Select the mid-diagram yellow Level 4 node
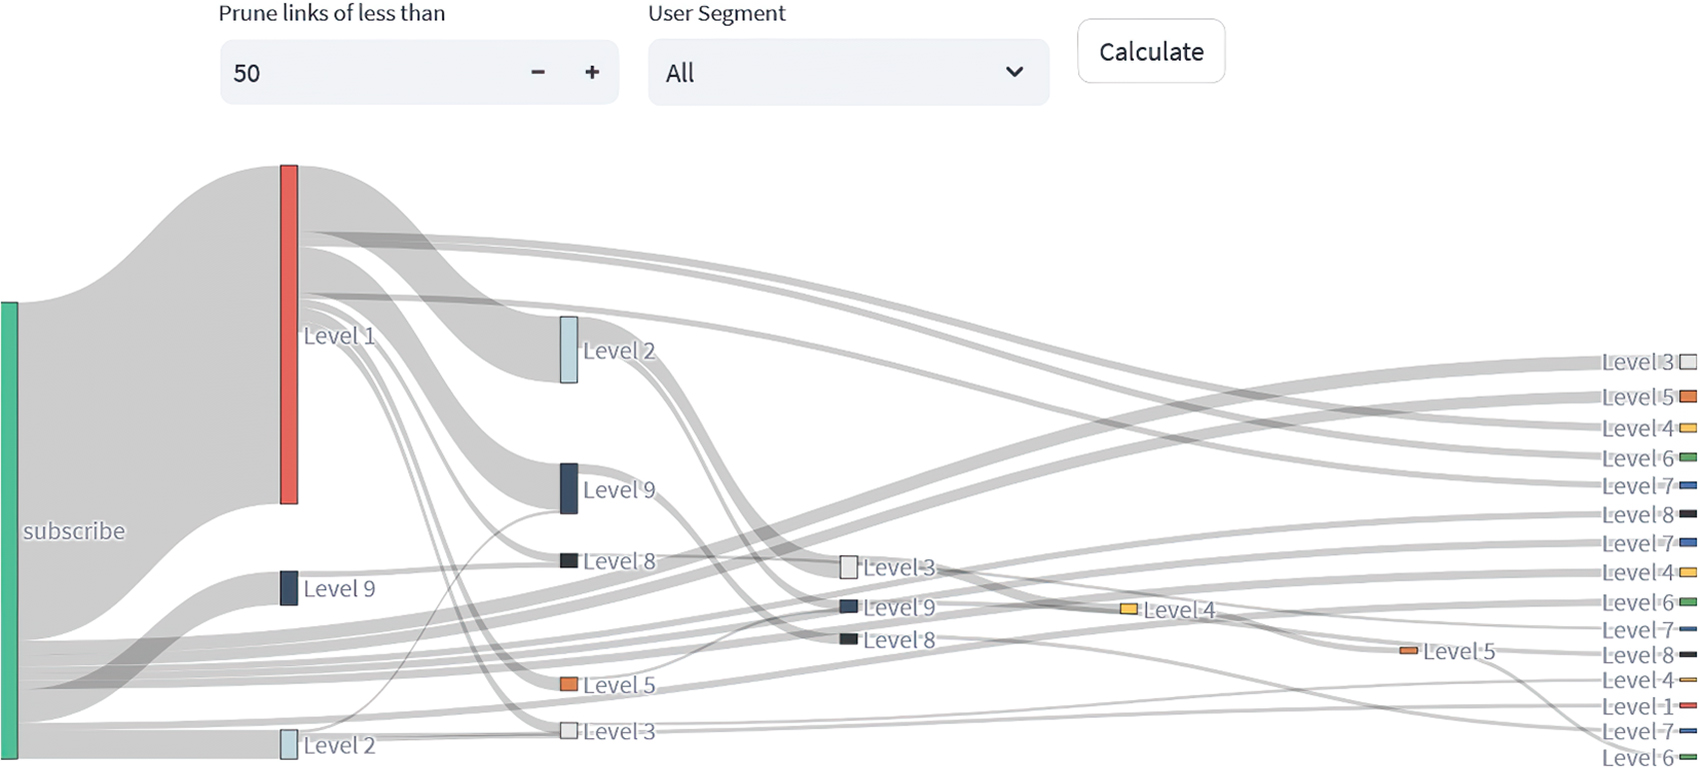 click(x=1129, y=609)
